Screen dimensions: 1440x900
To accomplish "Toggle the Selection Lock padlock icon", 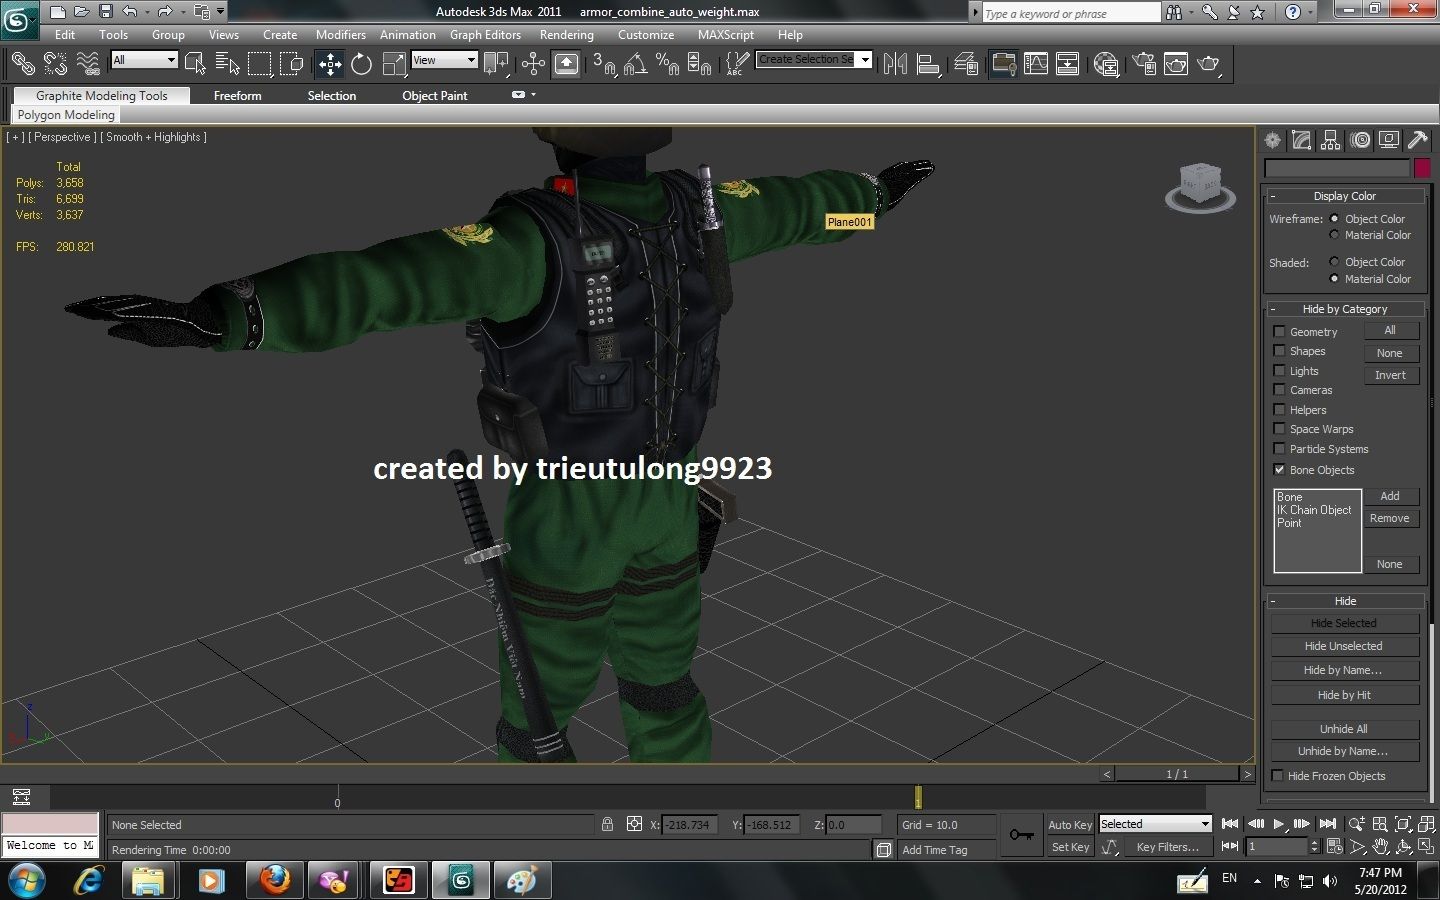I will tap(607, 824).
